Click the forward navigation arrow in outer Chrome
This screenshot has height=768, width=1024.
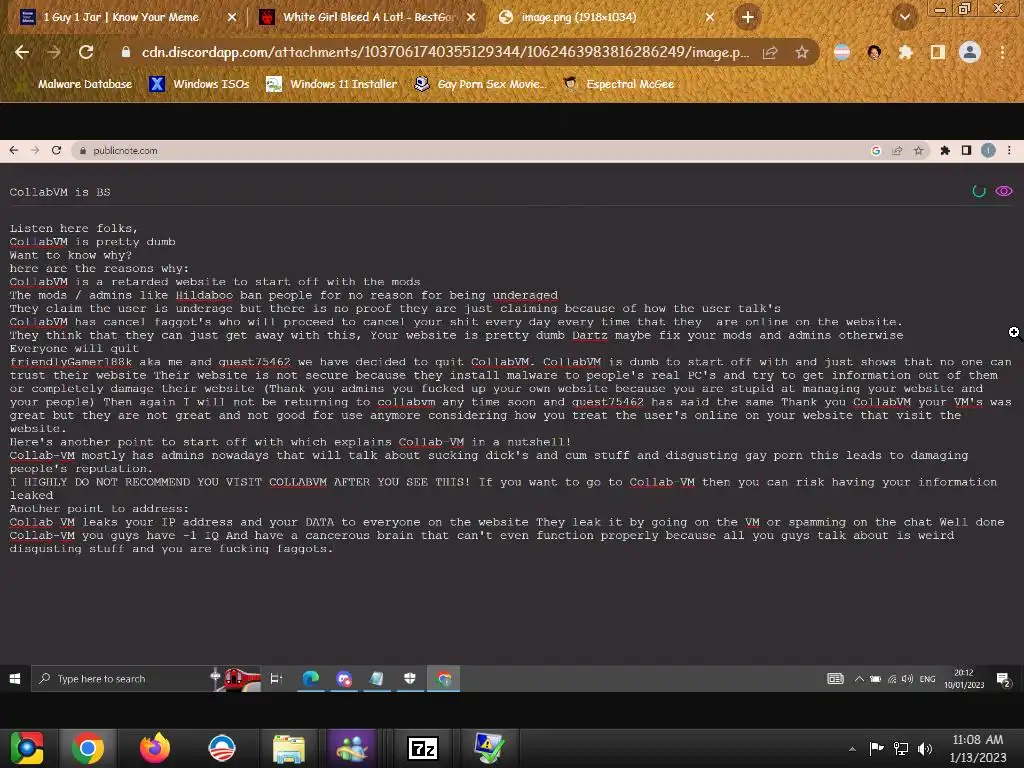coord(54,52)
